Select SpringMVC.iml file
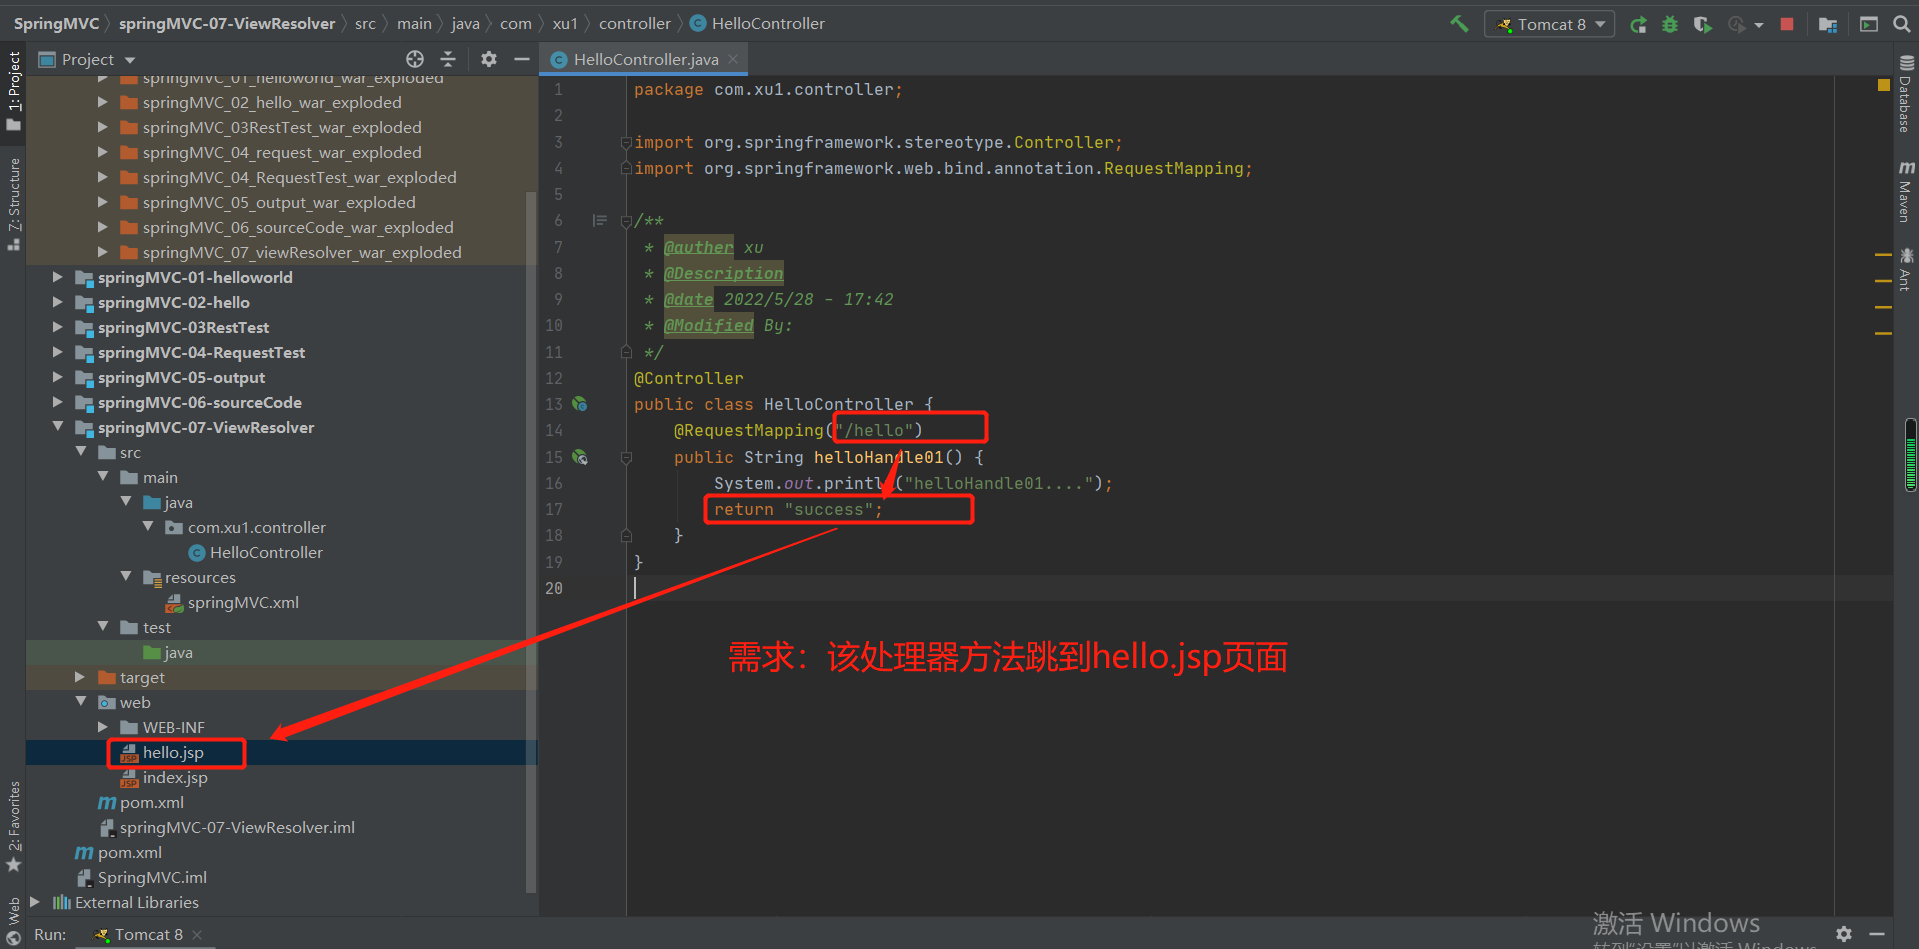The height and width of the screenshot is (949, 1919). (x=152, y=877)
